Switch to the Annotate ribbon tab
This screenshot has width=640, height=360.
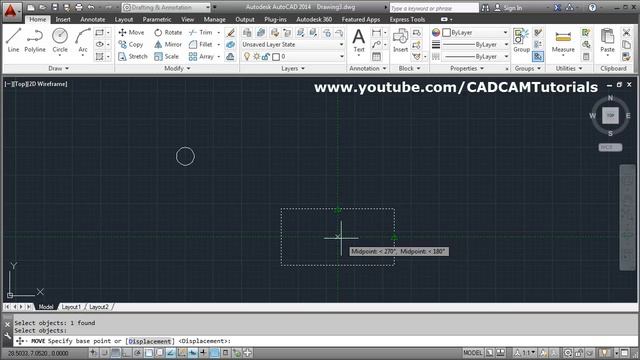click(93, 19)
